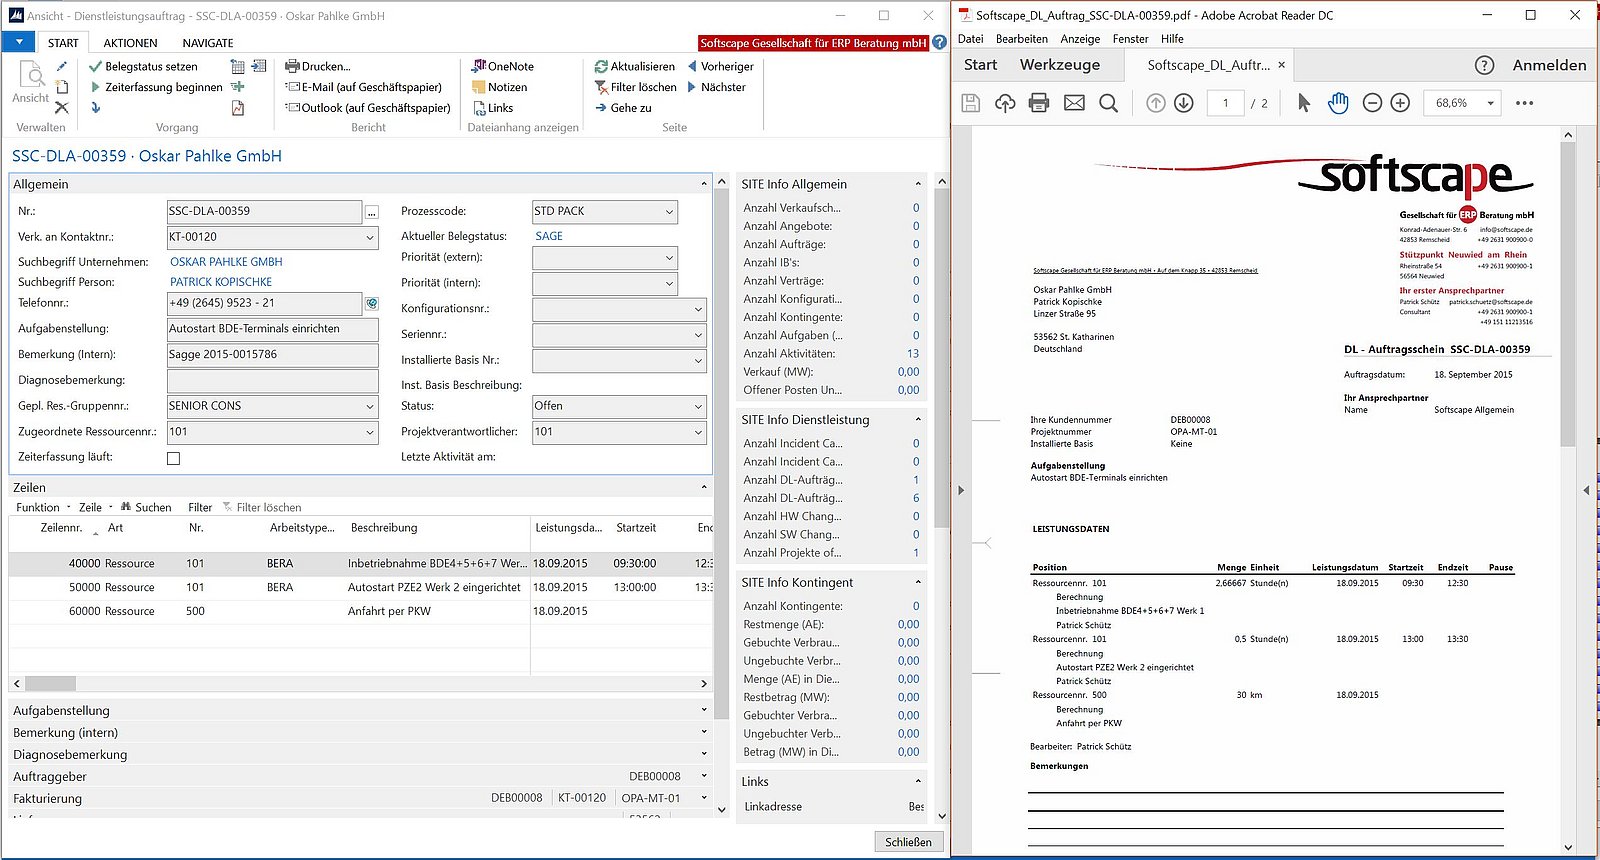Click Belegstatus setzen checkmark action
The height and width of the screenshot is (860, 1600).
pyautogui.click(x=143, y=66)
